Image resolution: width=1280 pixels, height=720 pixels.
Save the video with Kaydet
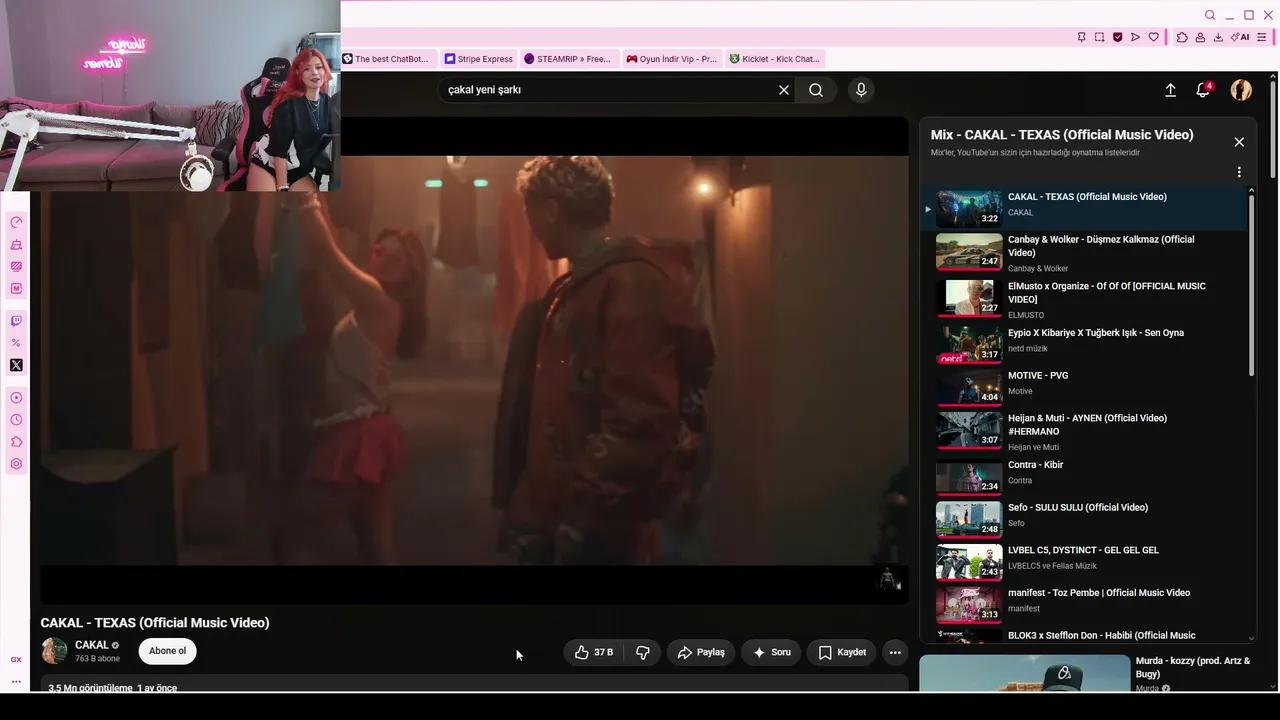(x=842, y=652)
